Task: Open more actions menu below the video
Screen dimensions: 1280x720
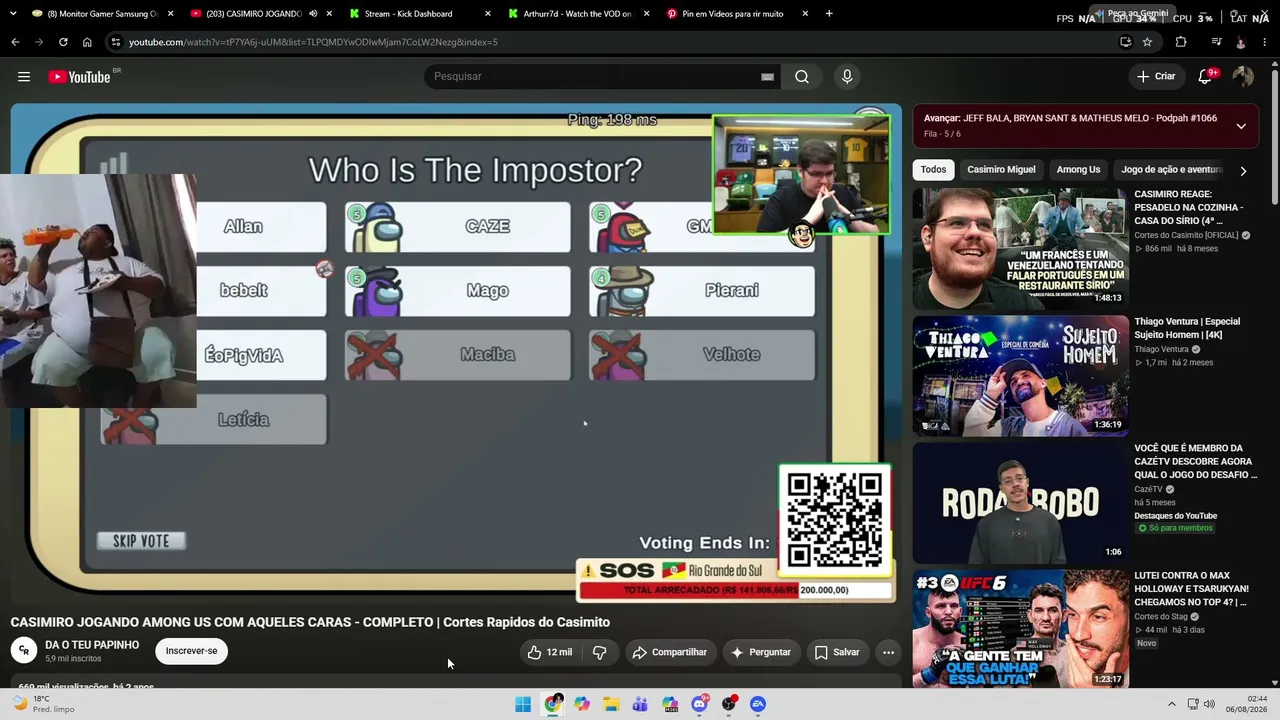Action: (888, 652)
